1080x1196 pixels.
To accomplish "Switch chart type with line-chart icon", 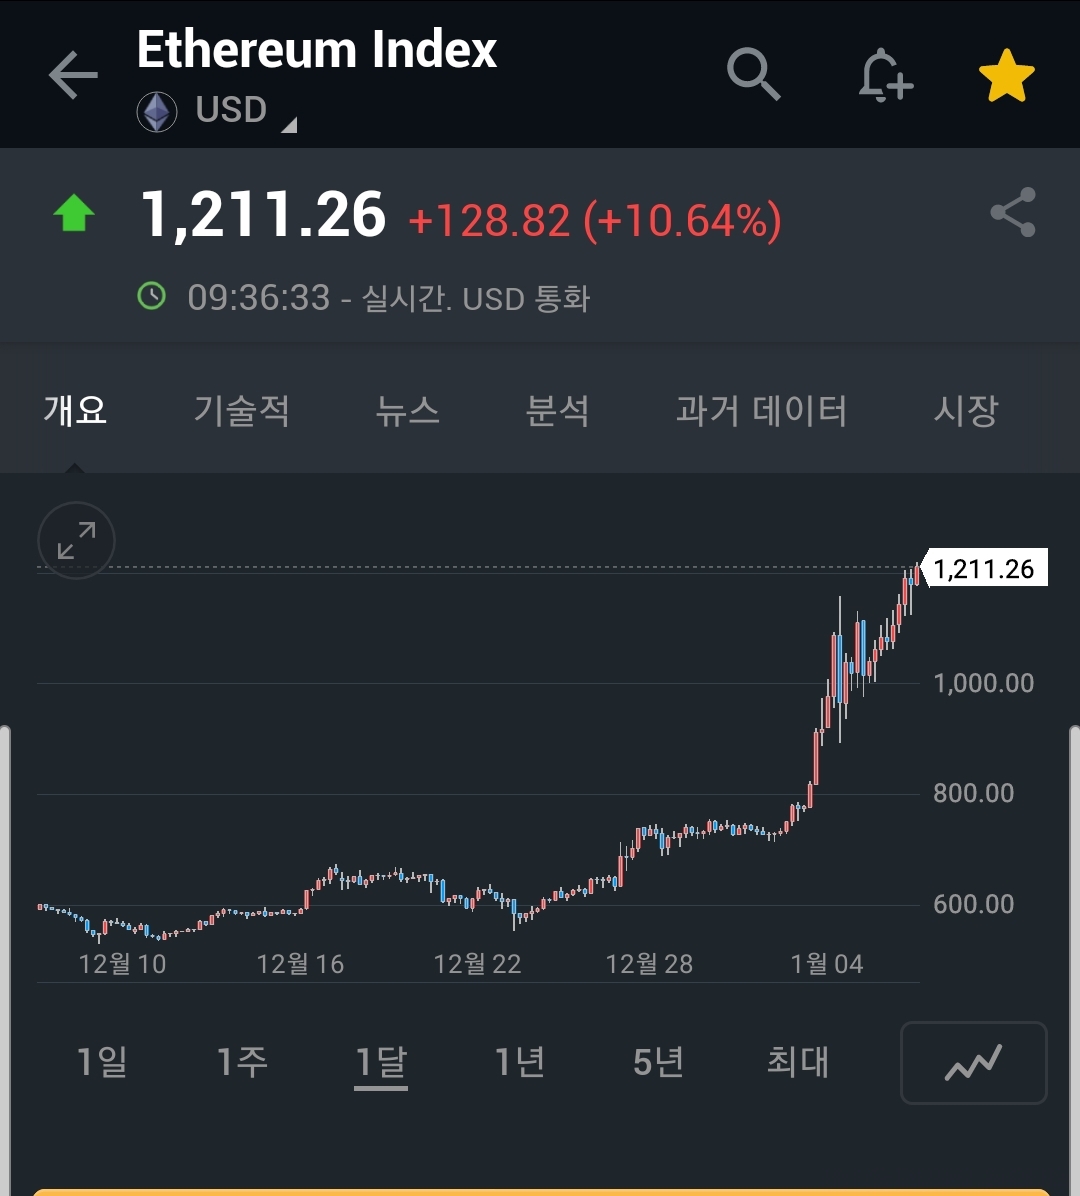I will (973, 1062).
